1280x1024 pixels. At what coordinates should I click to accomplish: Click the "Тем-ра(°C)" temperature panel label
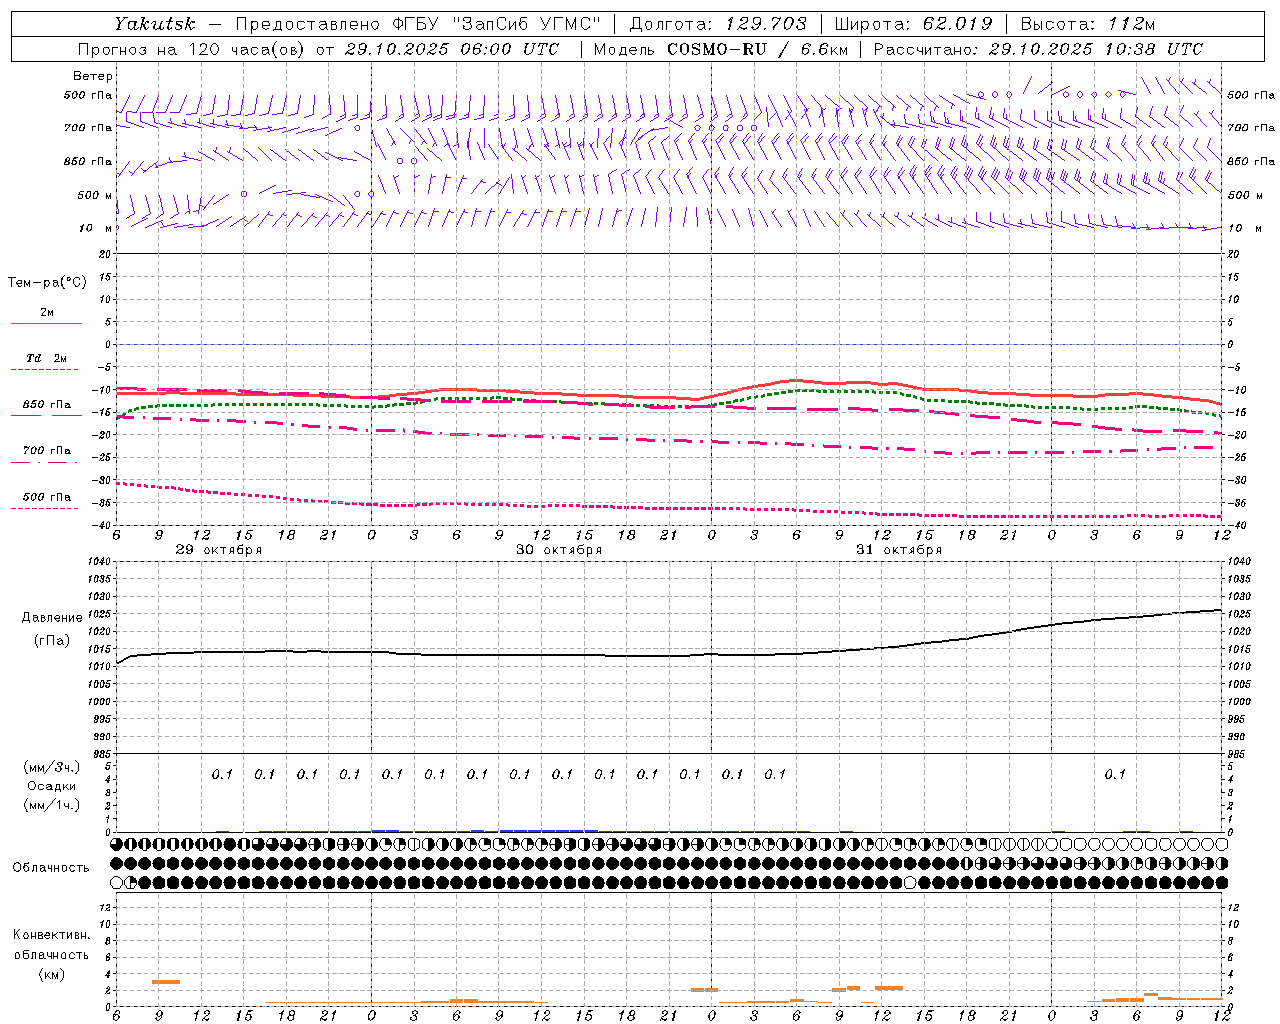(x=47, y=283)
